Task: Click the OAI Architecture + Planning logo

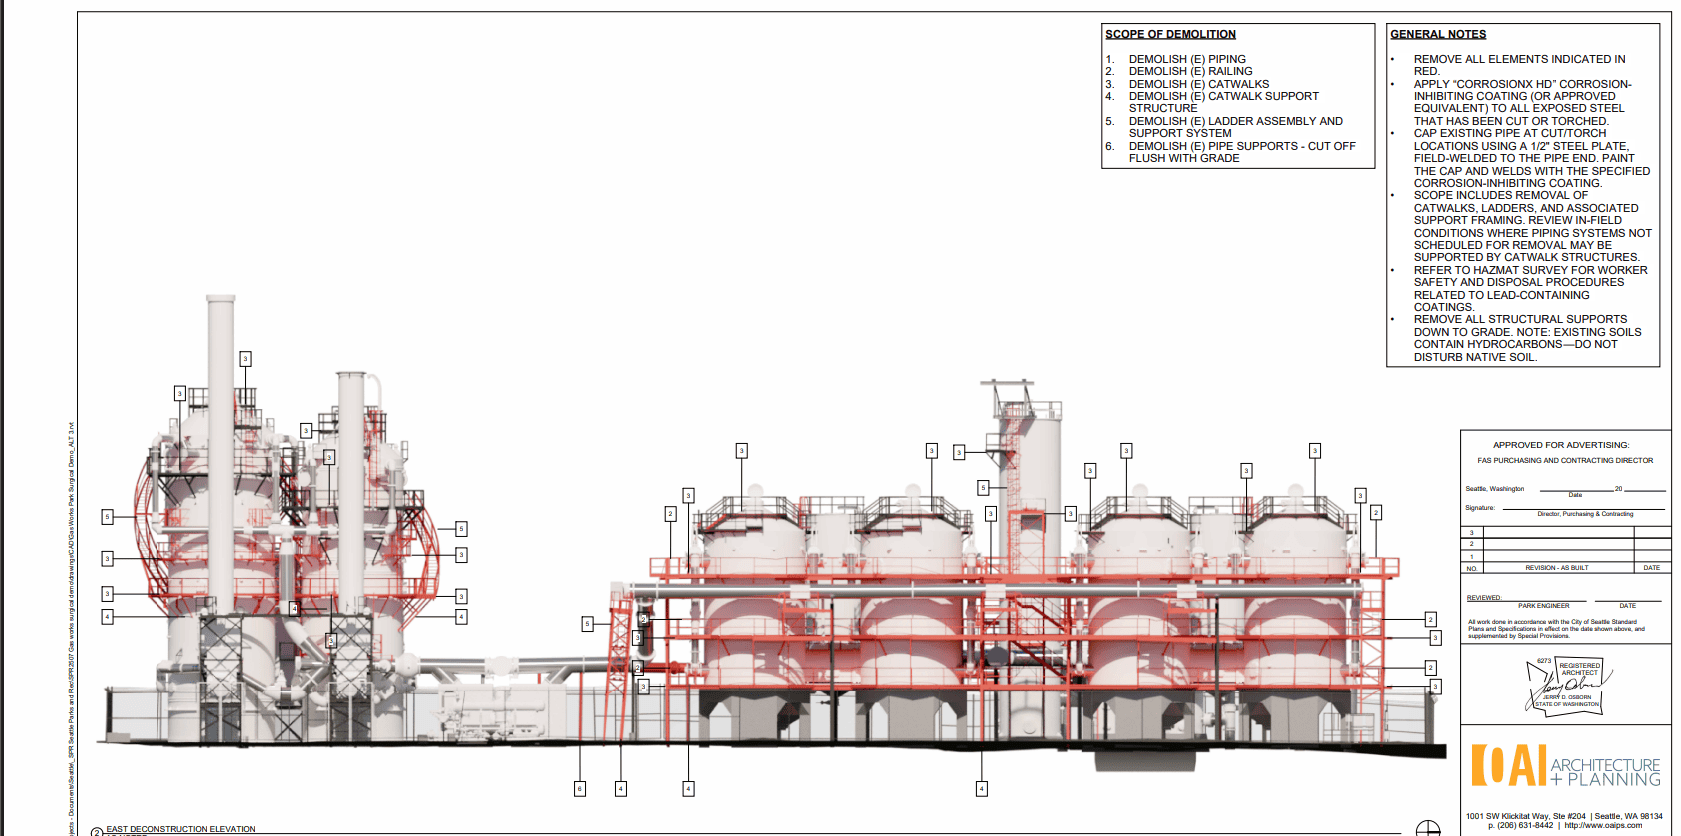Action: tap(1565, 766)
